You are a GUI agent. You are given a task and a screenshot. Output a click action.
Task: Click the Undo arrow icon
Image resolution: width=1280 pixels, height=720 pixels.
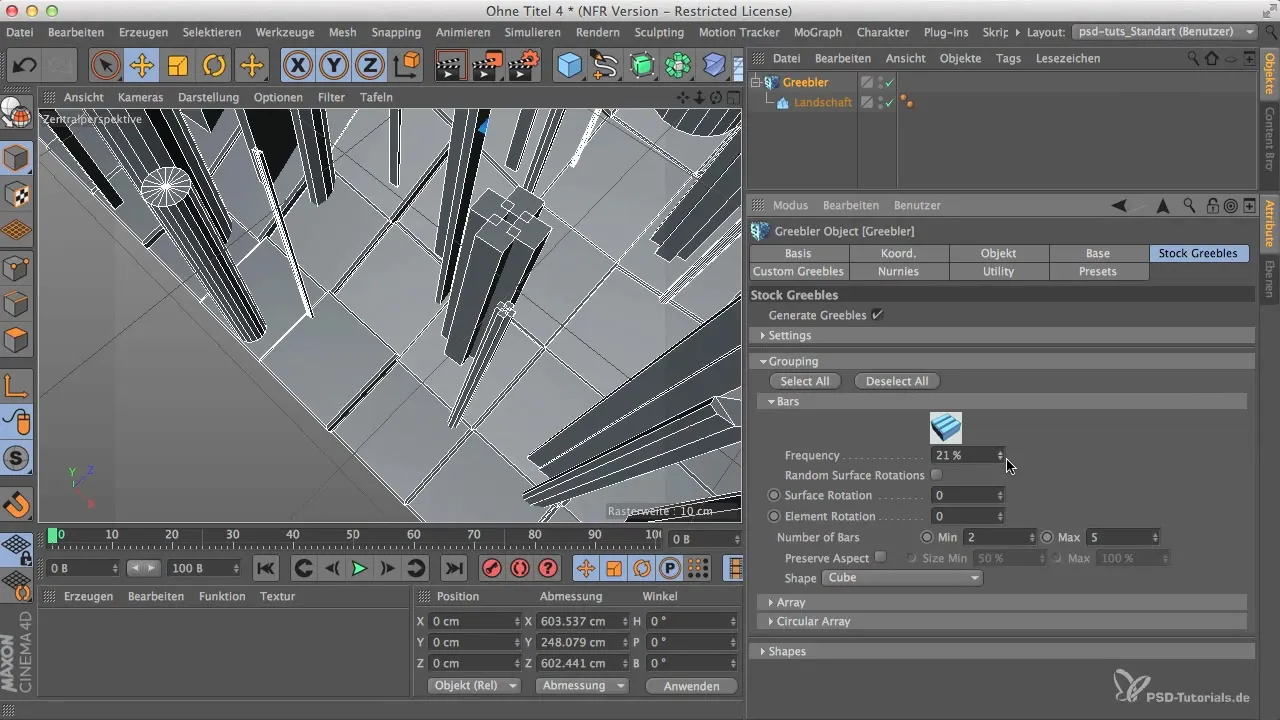tap(25, 66)
